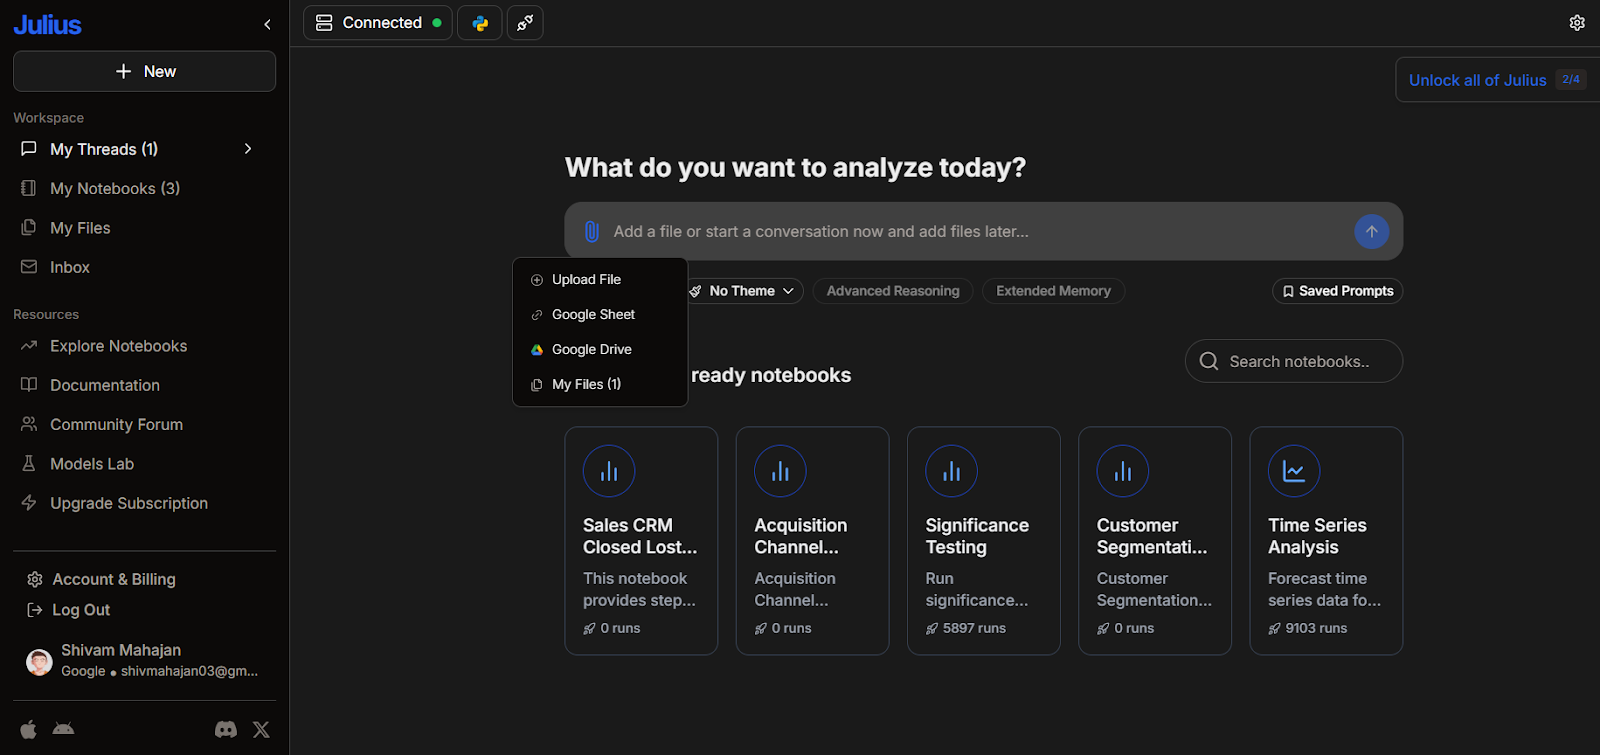Click the My Notebooks icon in sidebar
Image resolution: width=1600 pixels, height=755 pixels.
29,188
